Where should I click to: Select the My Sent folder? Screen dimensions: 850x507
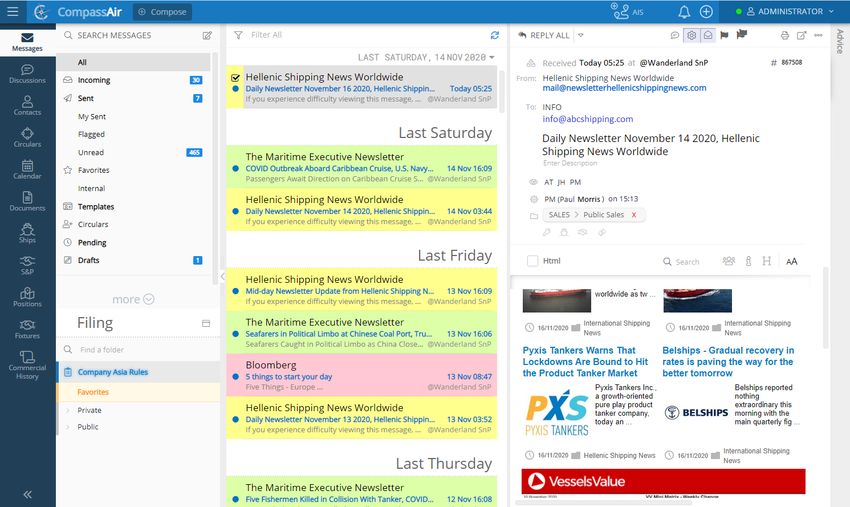click(x=133, y=116)
